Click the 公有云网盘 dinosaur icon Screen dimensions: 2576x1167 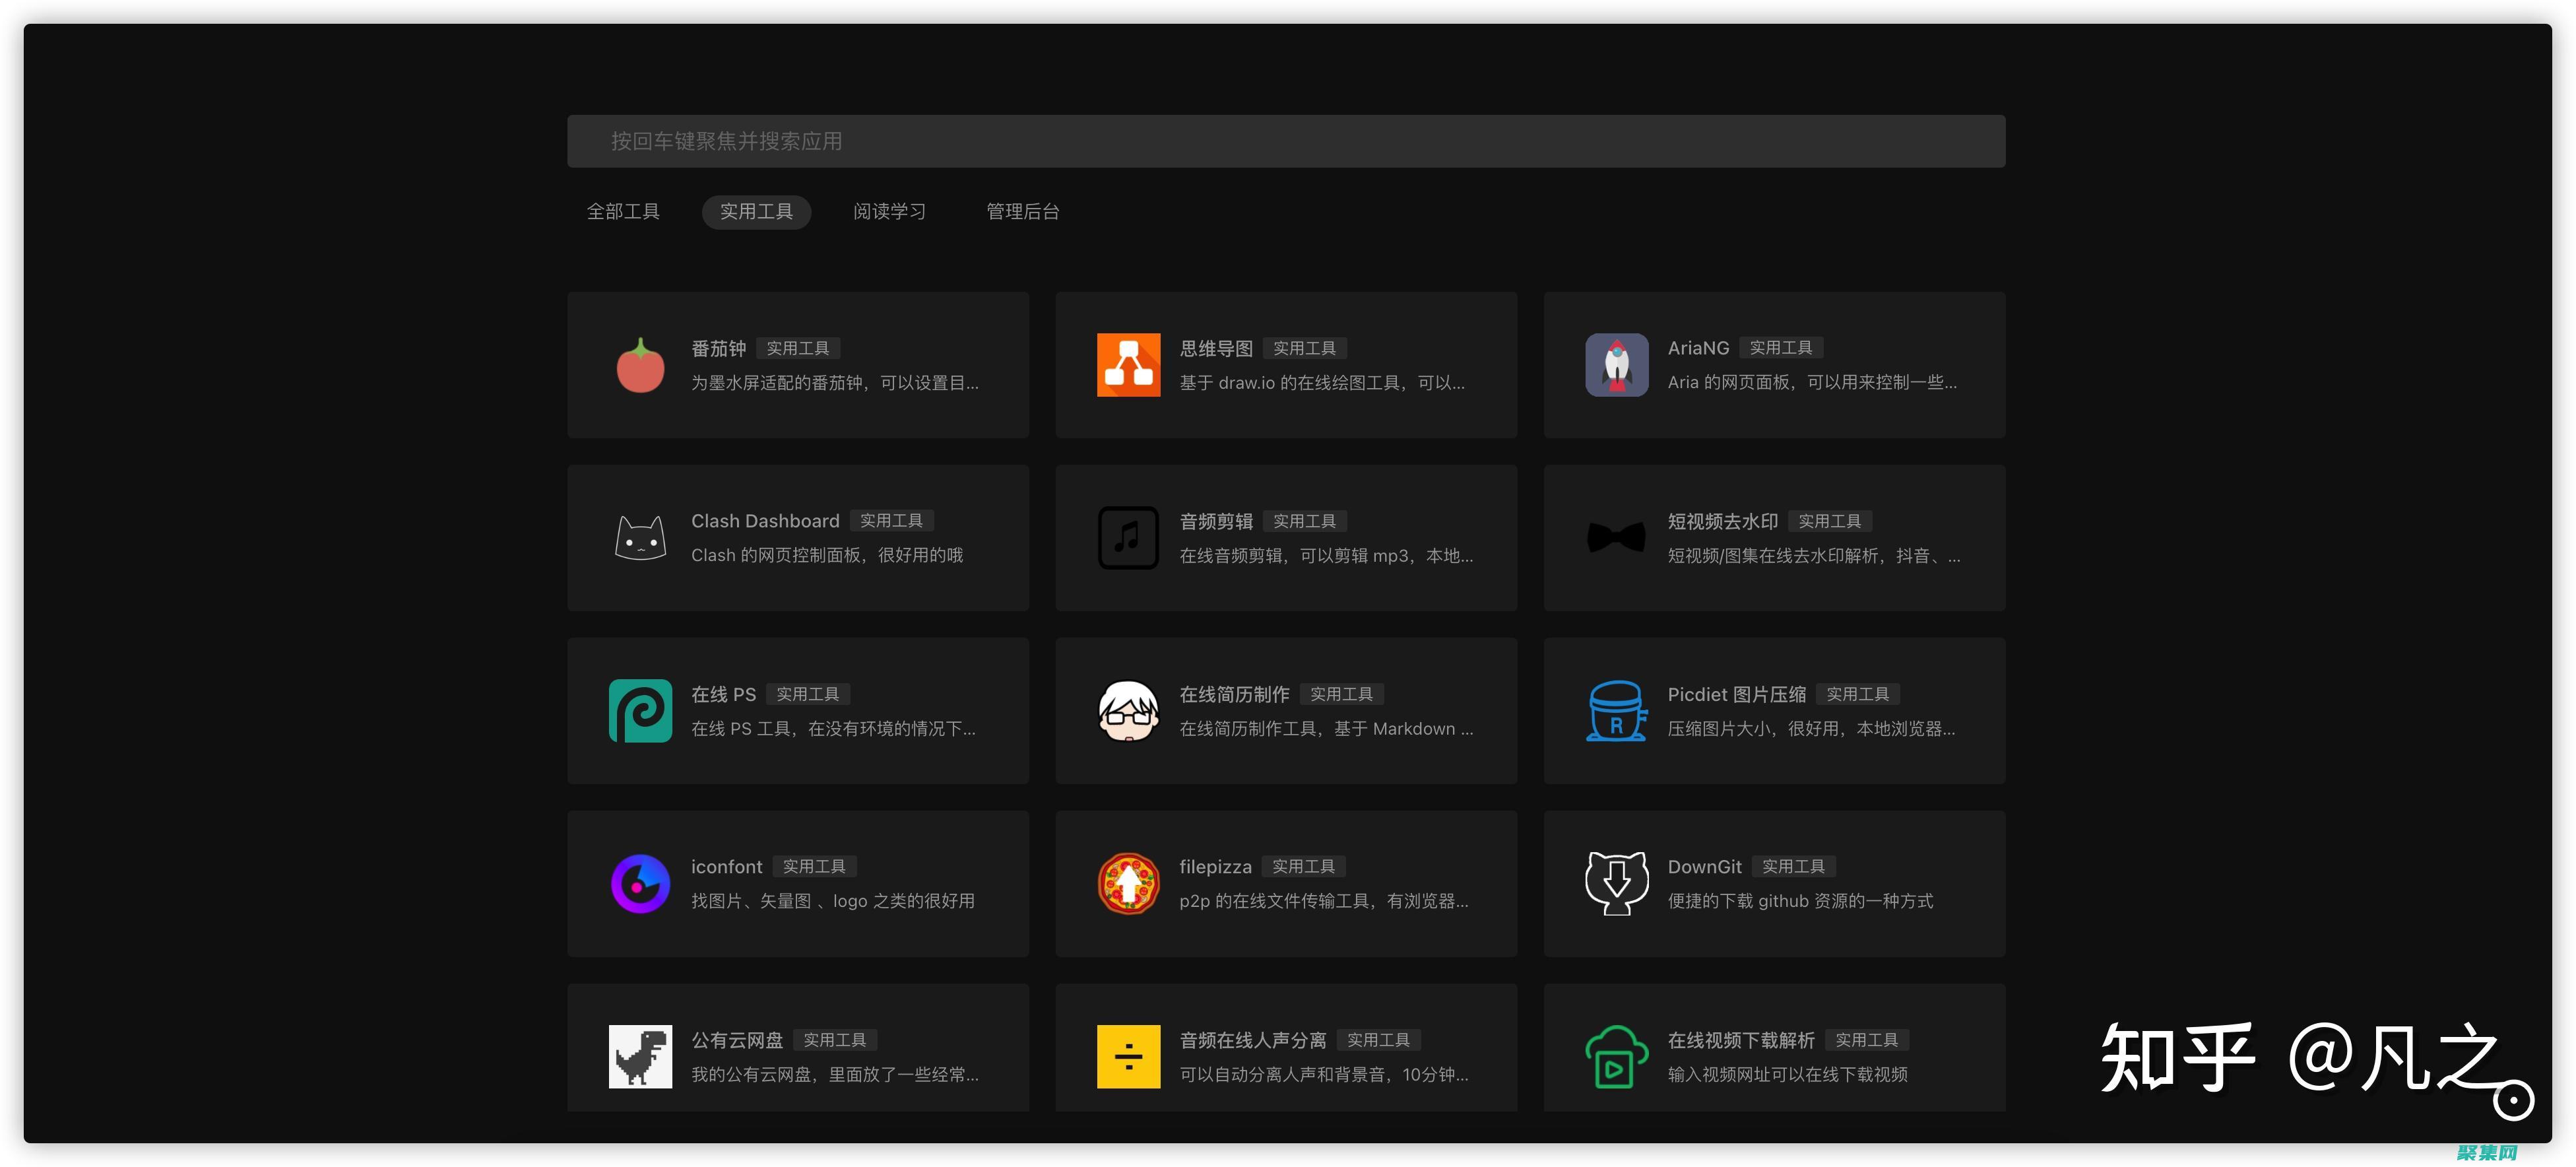[640, 1056]
